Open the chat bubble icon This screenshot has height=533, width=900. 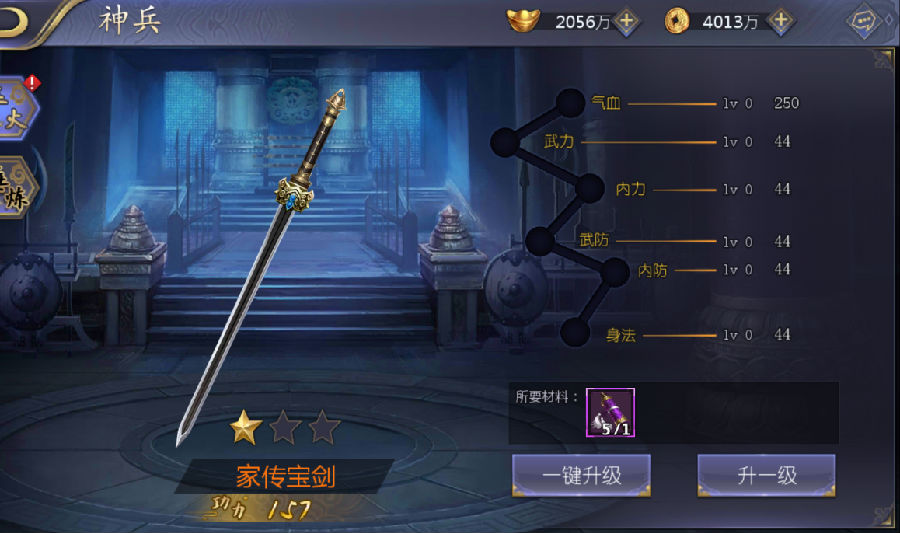tap(864, 22)
